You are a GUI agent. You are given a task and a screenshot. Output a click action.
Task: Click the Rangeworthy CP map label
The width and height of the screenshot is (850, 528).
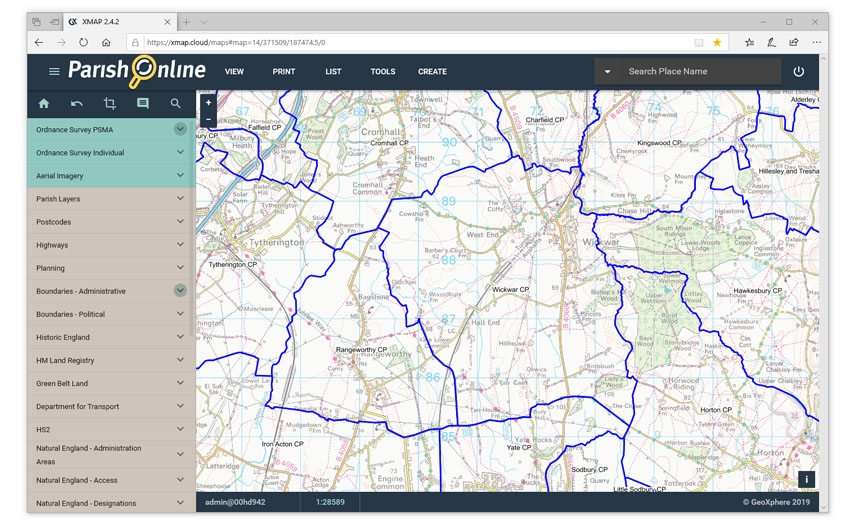tap(361, 350)
